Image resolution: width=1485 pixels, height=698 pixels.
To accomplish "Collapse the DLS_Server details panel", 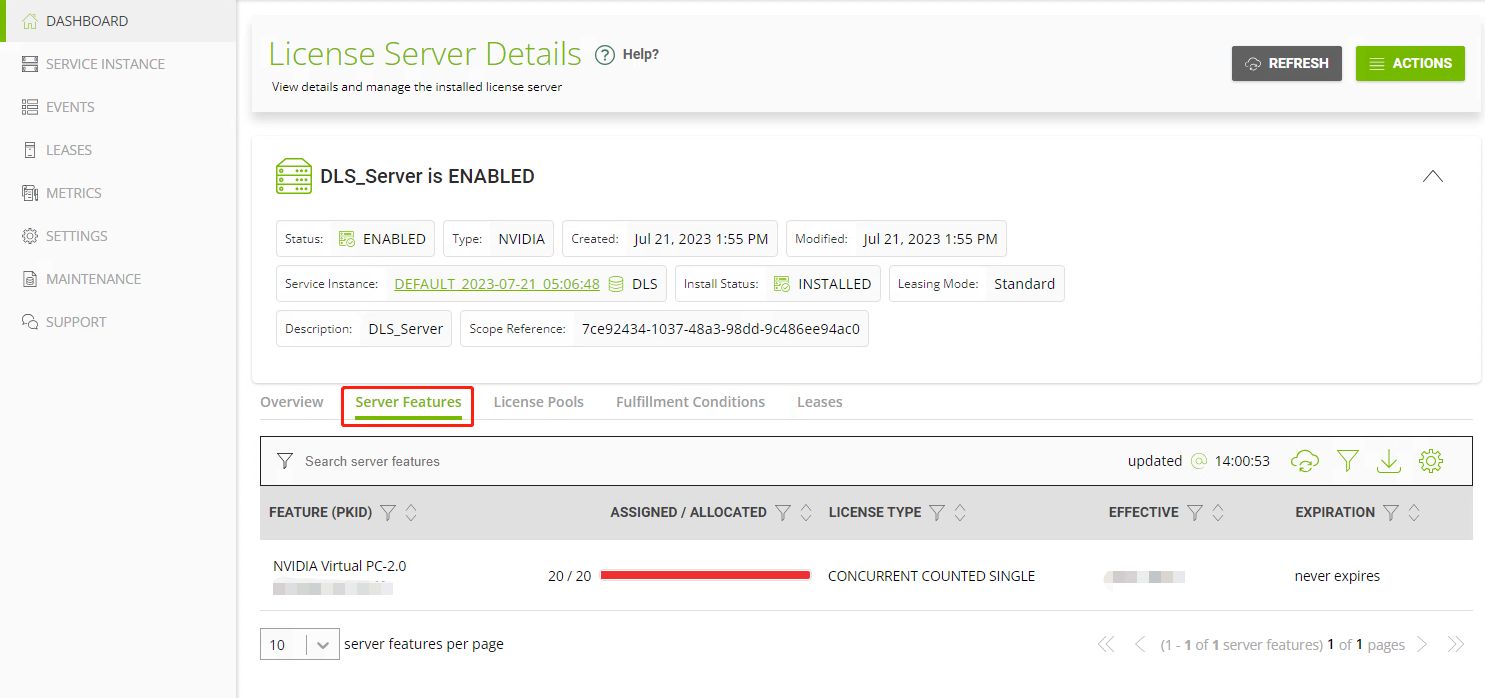I will click(1433, 176).
